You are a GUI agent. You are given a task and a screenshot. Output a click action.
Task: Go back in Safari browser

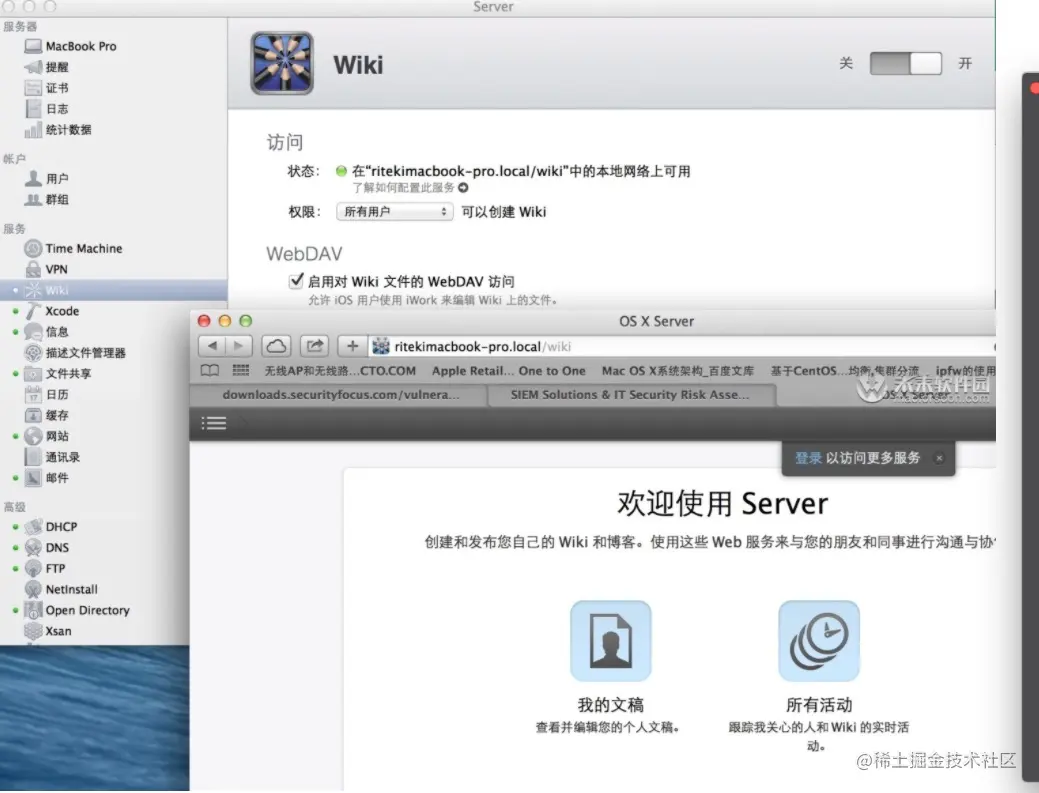coord(212,346)
